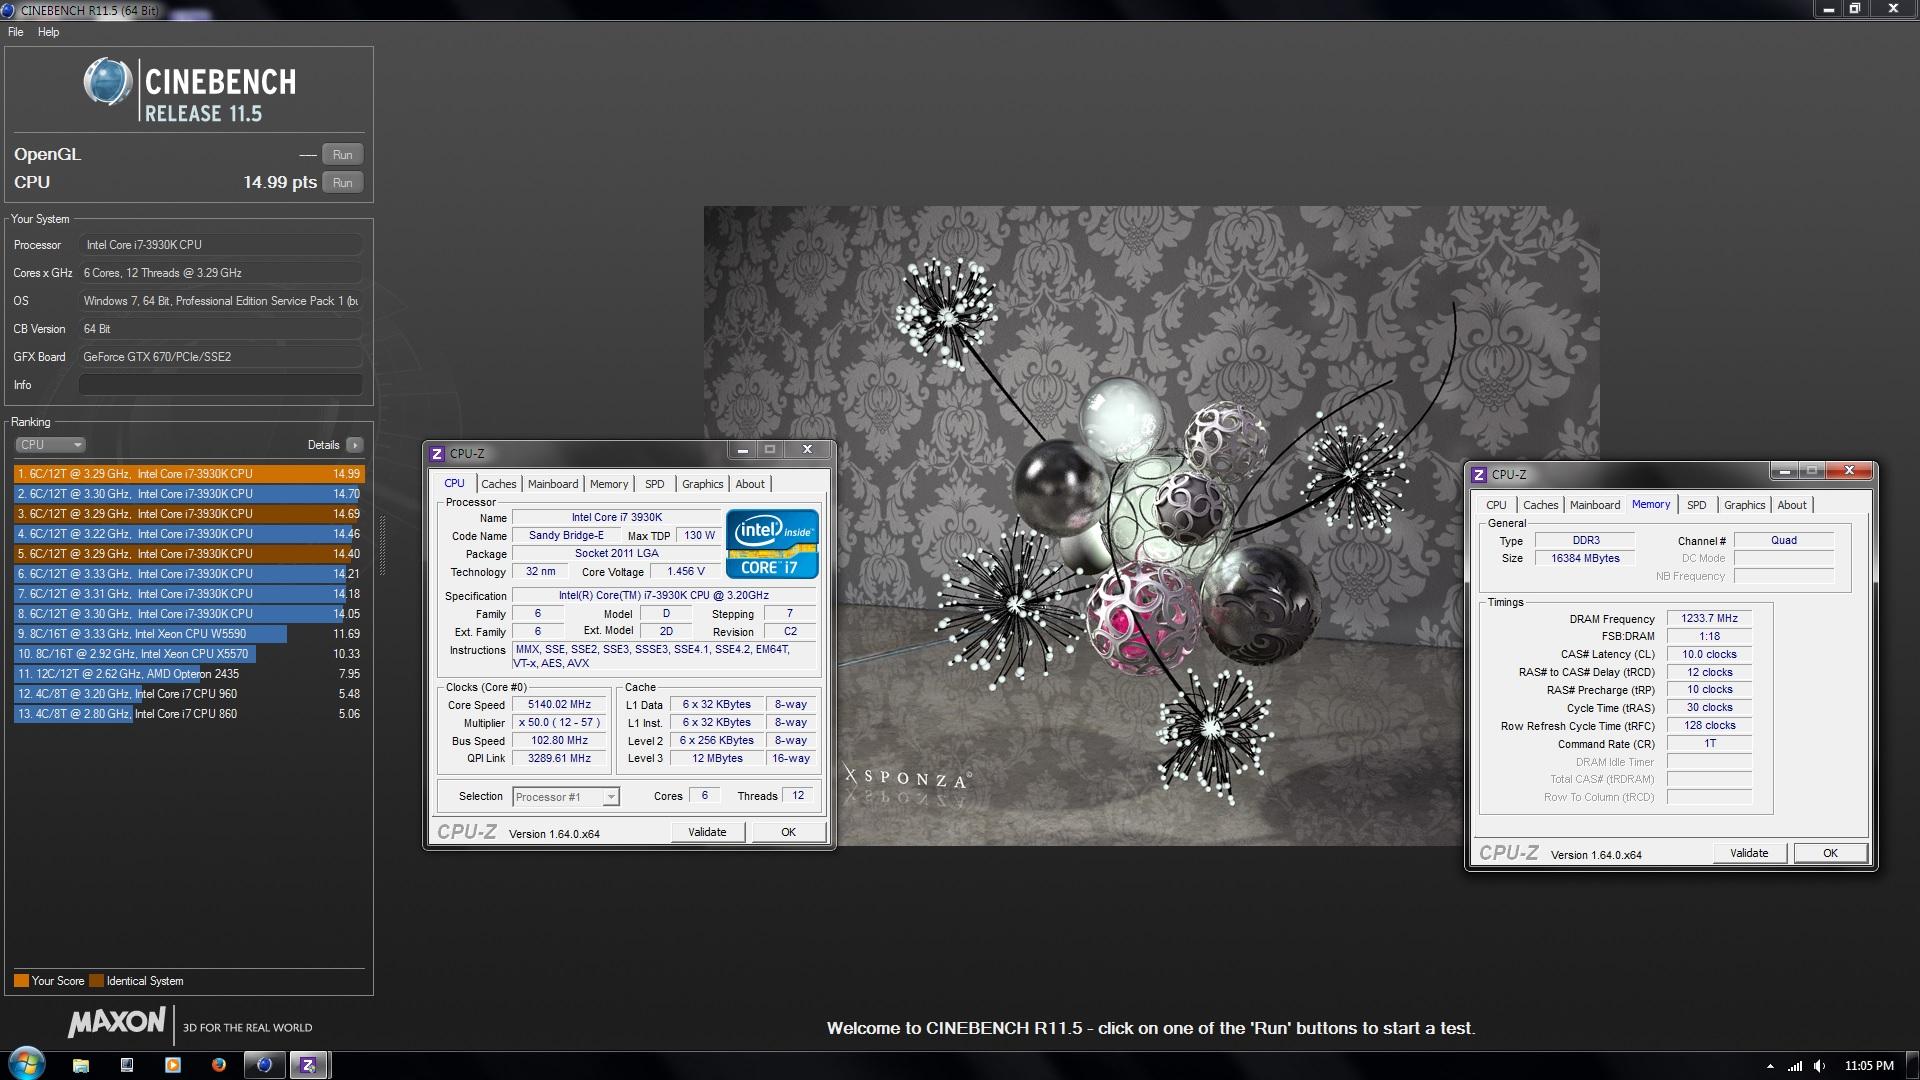Viewport: 1920px width, 1080px height.
Task: Open the Graphics tab in the left CPU-Z window
Action: (702, 484)
